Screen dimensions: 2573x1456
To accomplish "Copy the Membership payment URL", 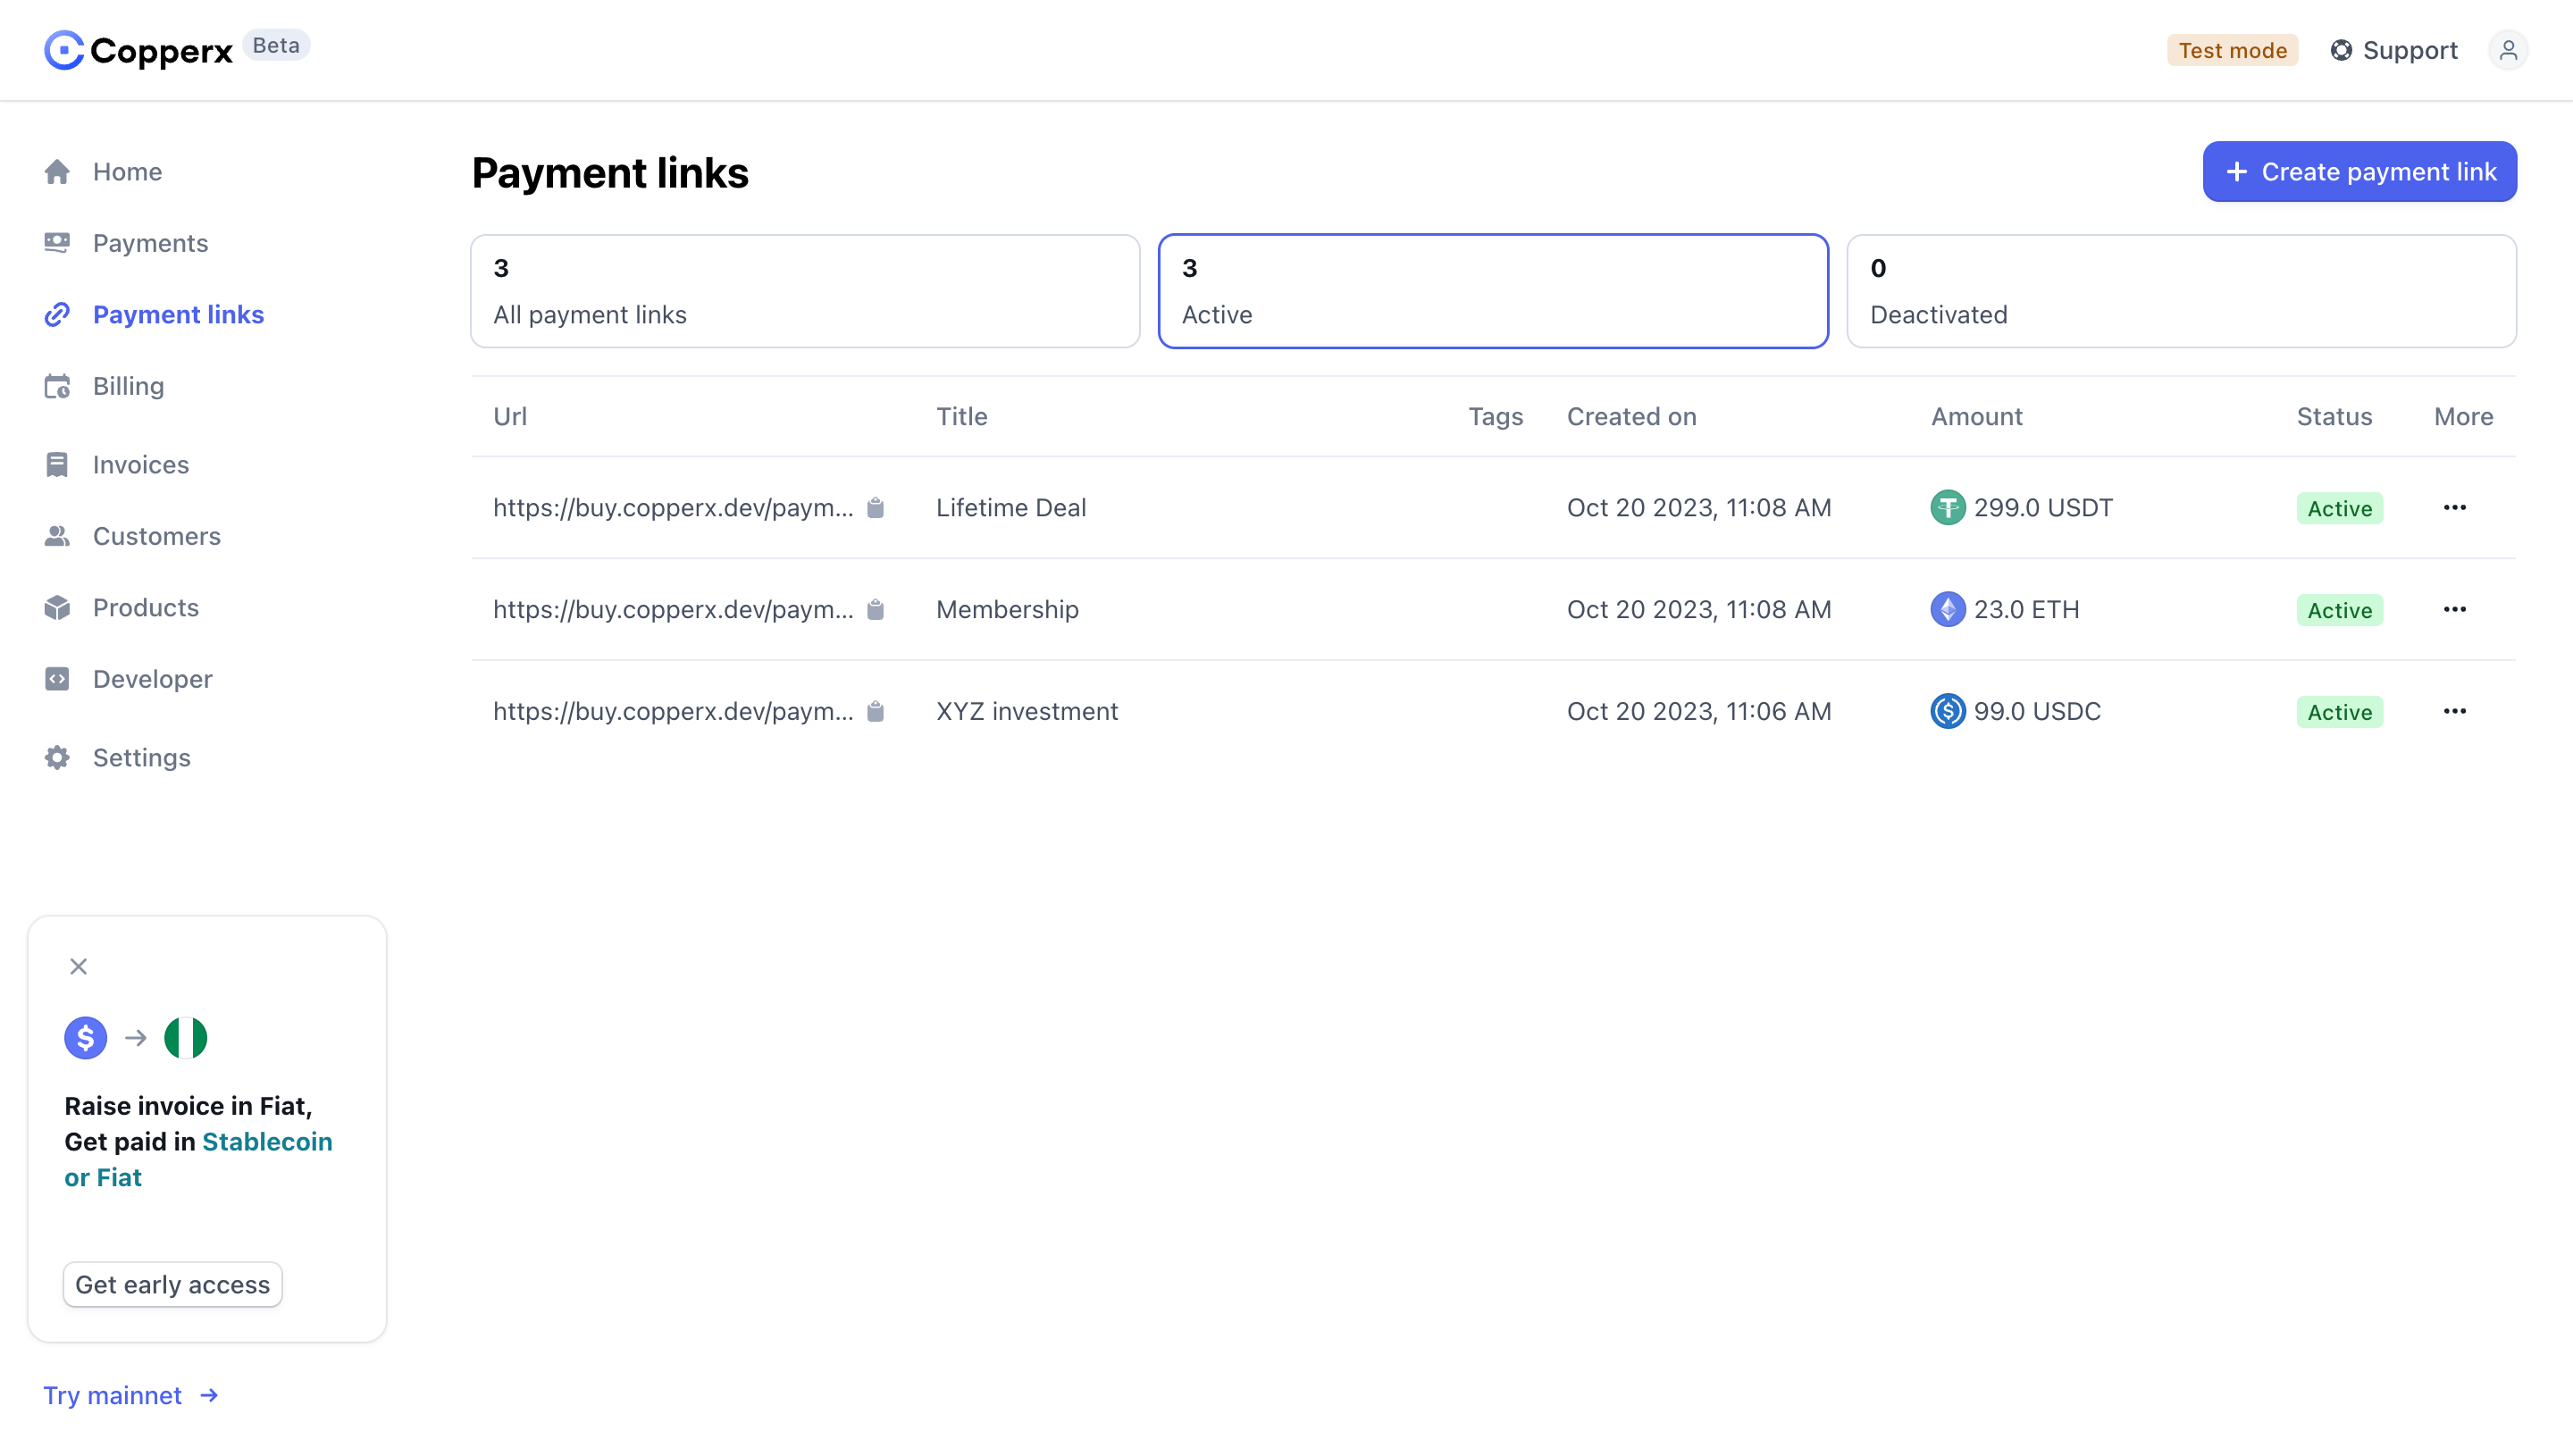I will [x=875, y=610].
